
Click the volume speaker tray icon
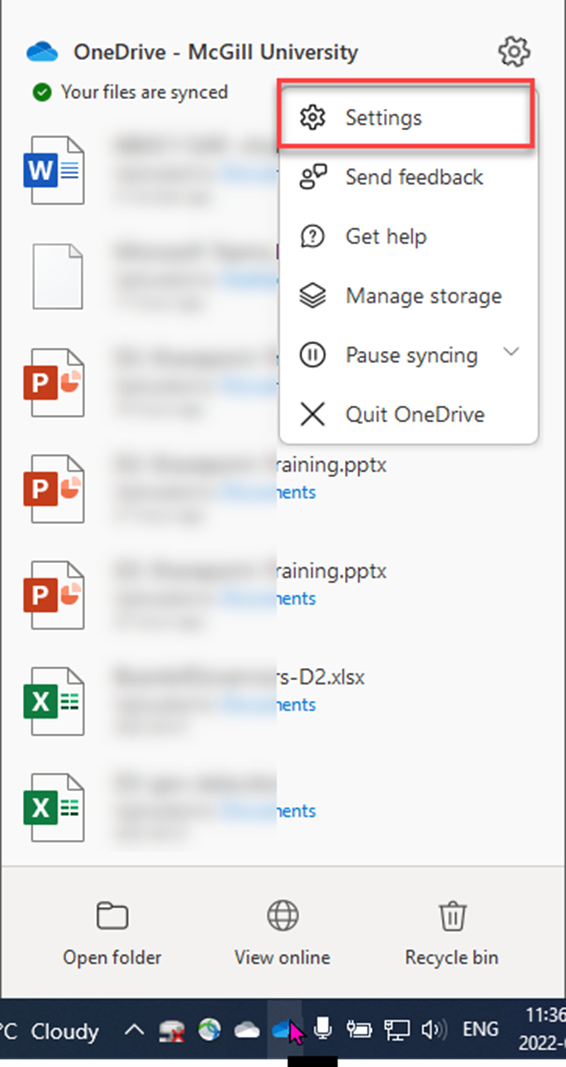433,1030
